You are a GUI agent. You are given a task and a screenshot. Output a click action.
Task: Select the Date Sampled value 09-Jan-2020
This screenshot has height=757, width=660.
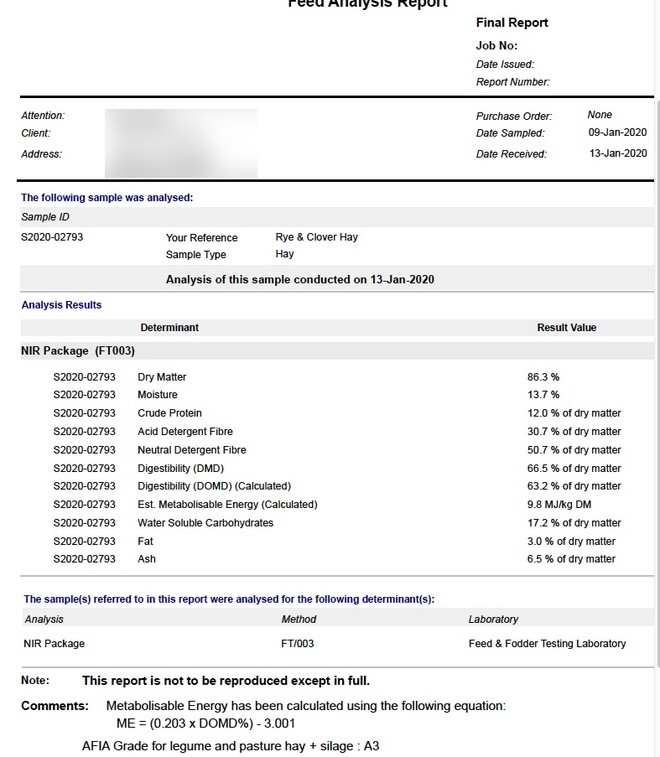click(x=617, y=133)
